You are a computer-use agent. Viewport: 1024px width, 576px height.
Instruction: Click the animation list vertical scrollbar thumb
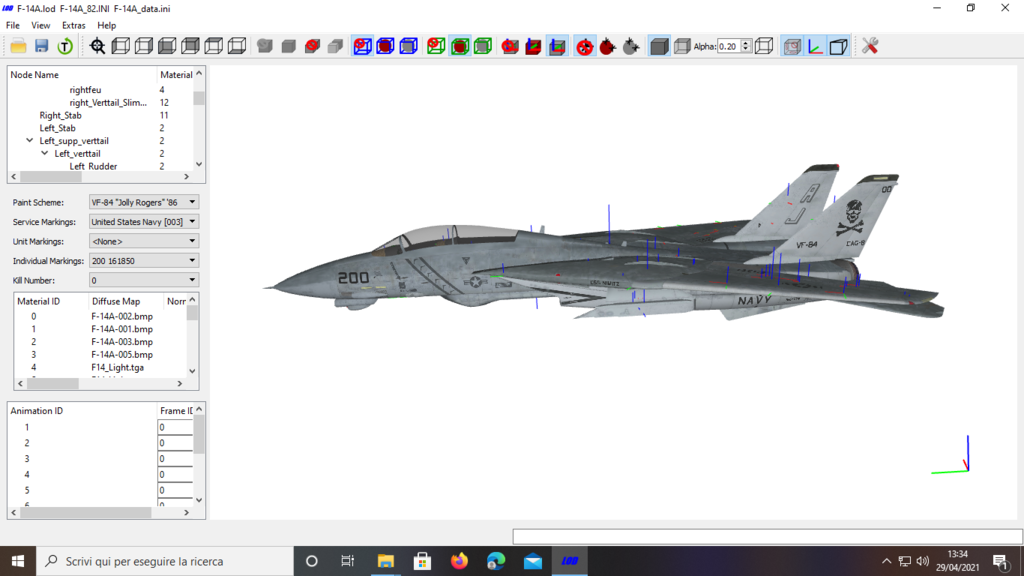tap(199, 434)
